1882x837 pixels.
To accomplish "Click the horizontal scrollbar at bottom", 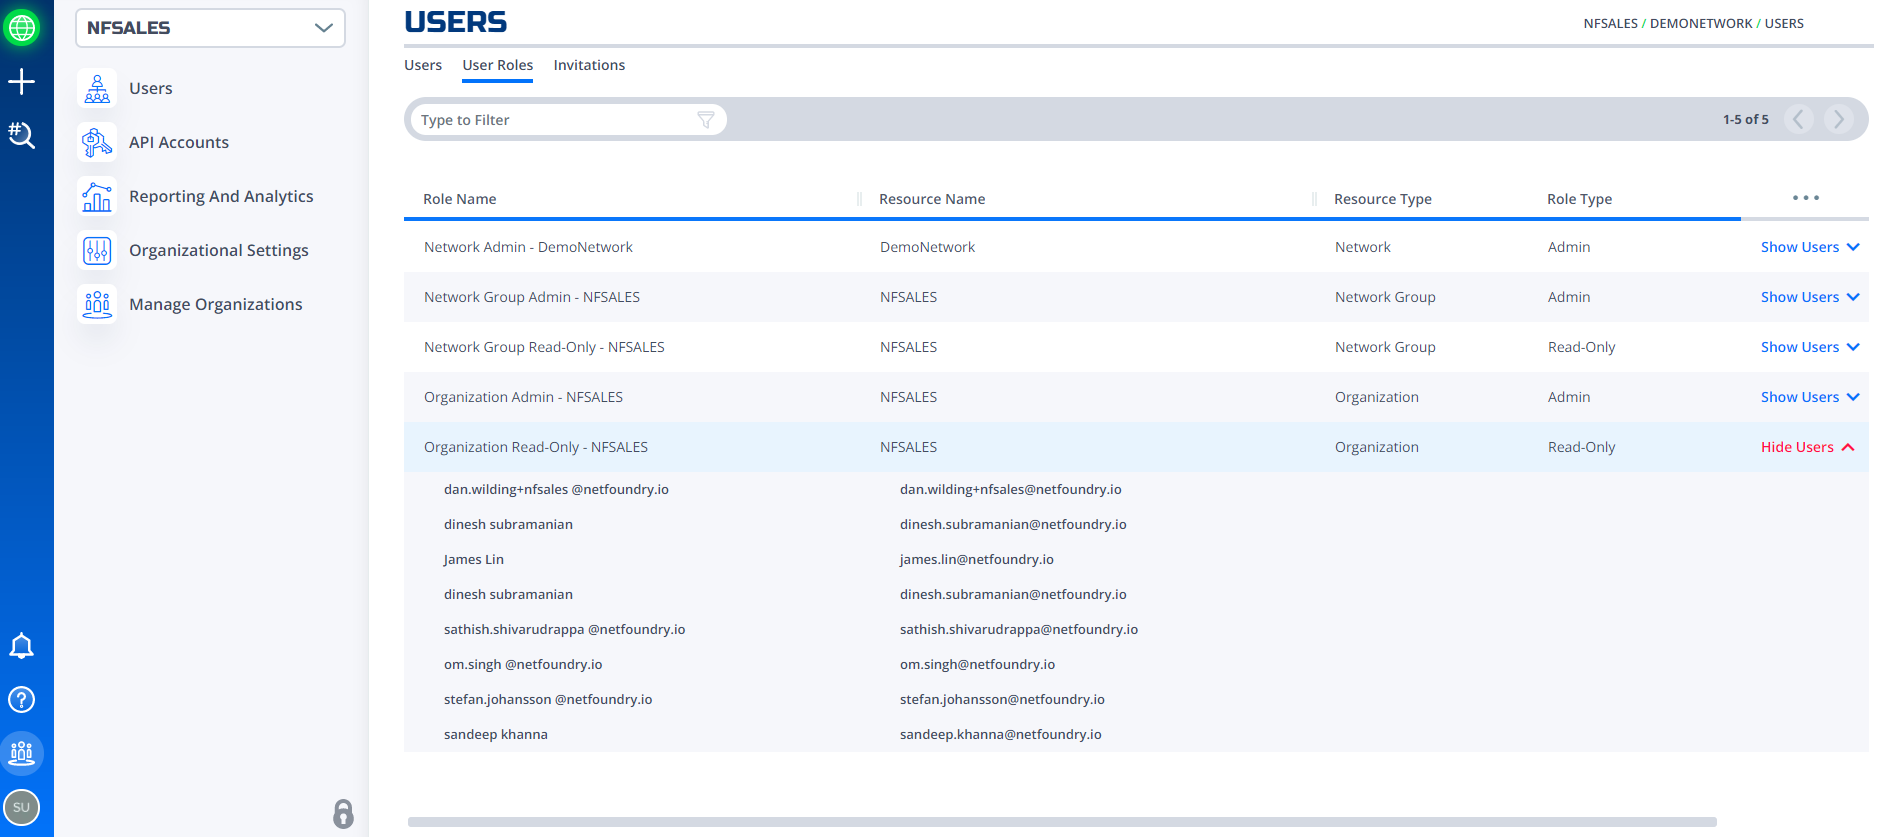I will click(x=1062, y=822).
